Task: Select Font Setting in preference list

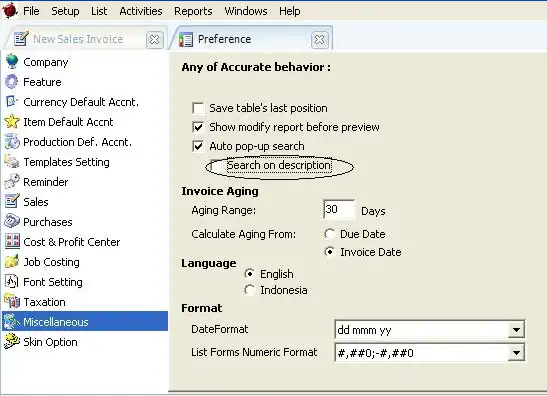Action: tap(53, 282)
